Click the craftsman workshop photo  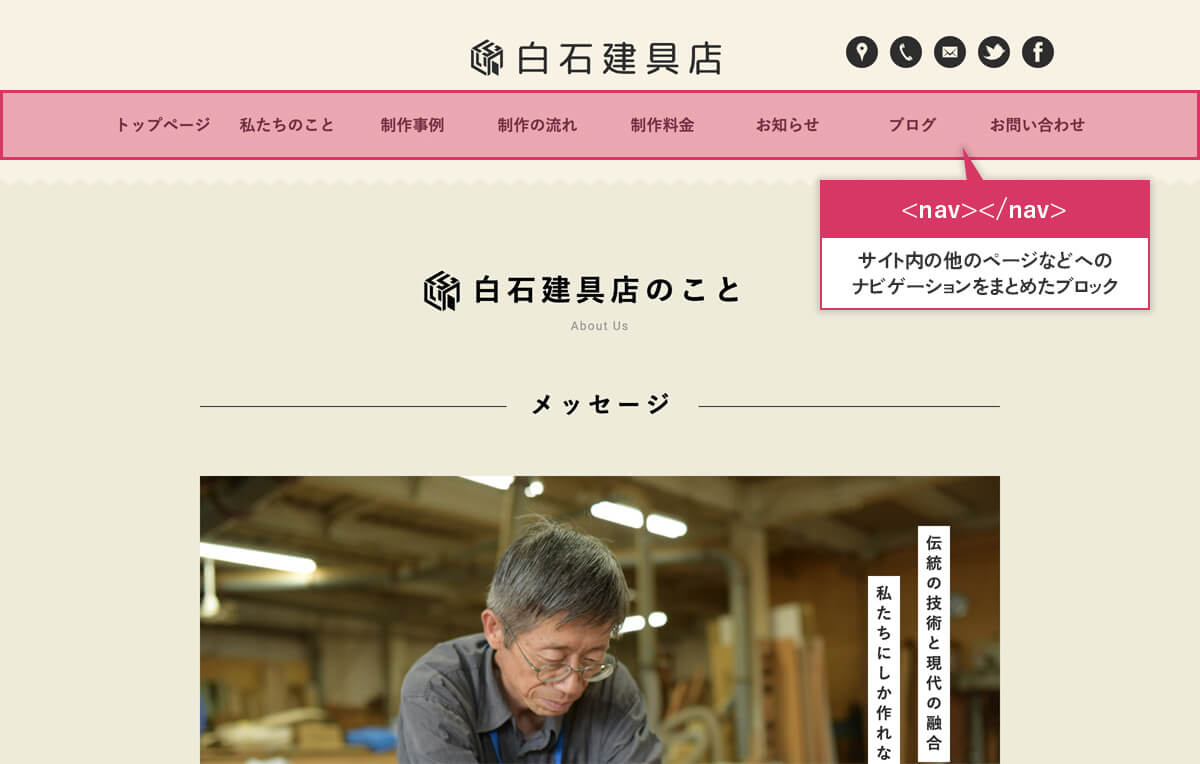[x=600, y=620]
